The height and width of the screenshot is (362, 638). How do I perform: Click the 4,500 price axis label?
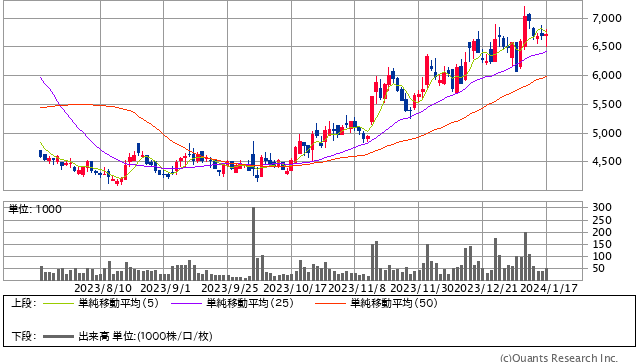click(607, 161)
